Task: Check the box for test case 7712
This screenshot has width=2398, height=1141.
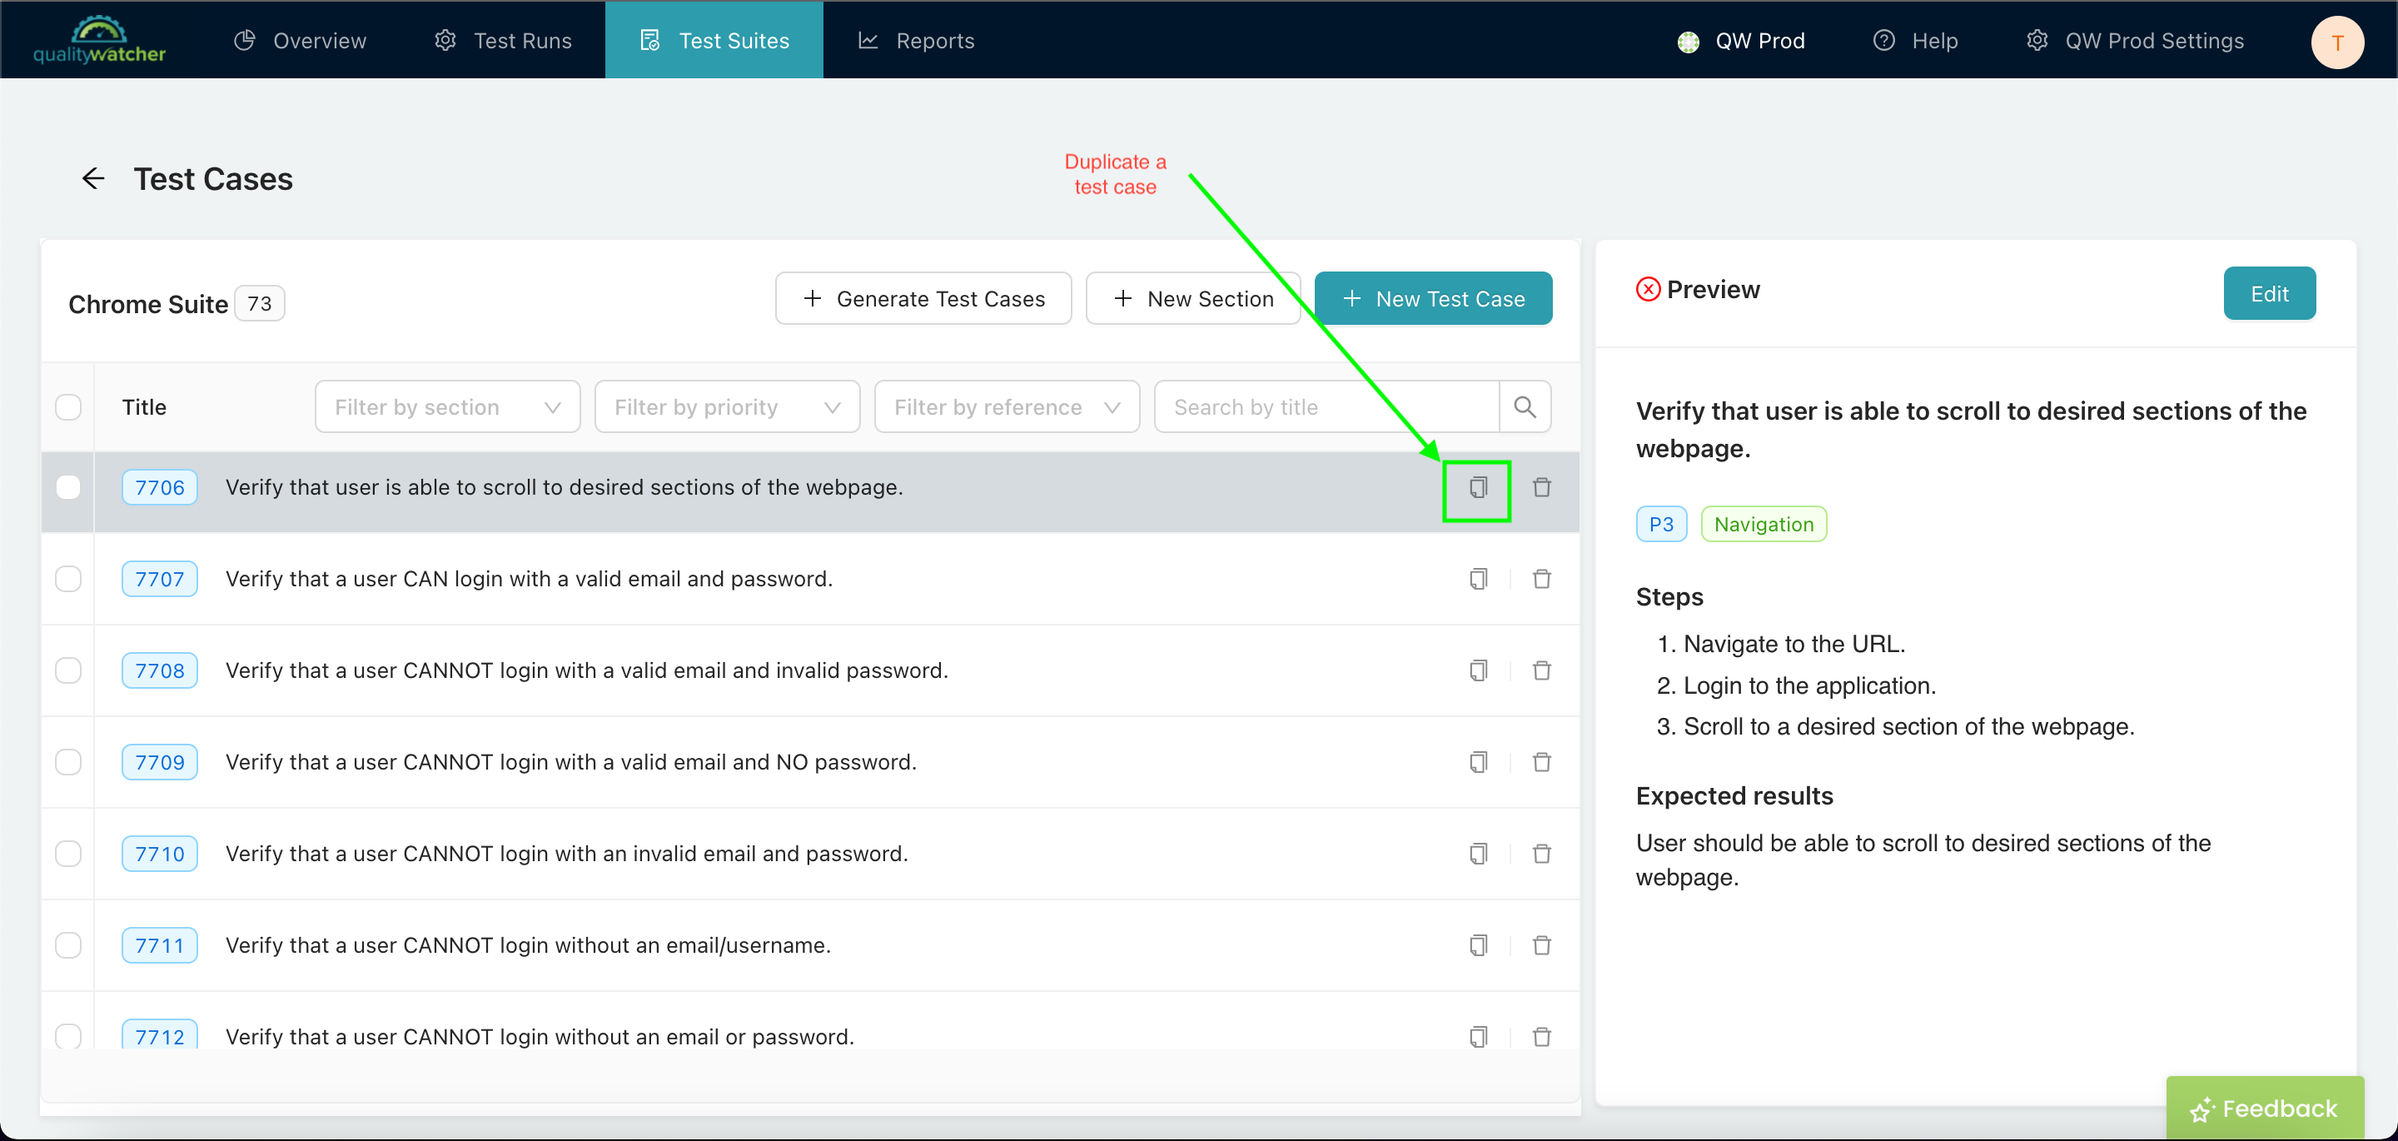Action: coord(68,1036)
